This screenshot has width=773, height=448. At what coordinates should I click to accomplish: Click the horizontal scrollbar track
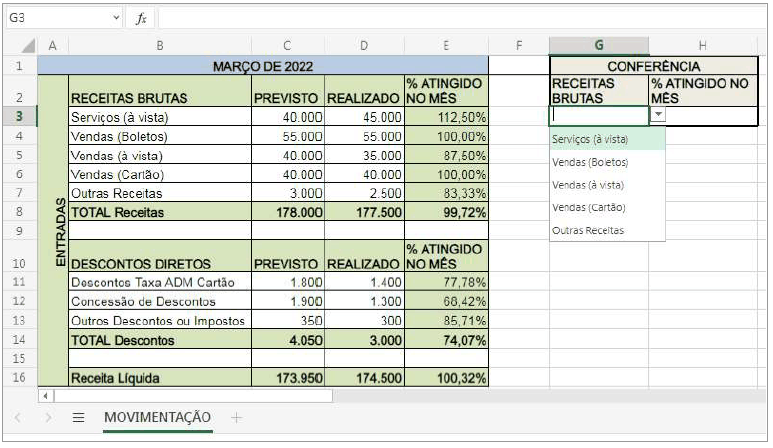[x=400, y=396]
